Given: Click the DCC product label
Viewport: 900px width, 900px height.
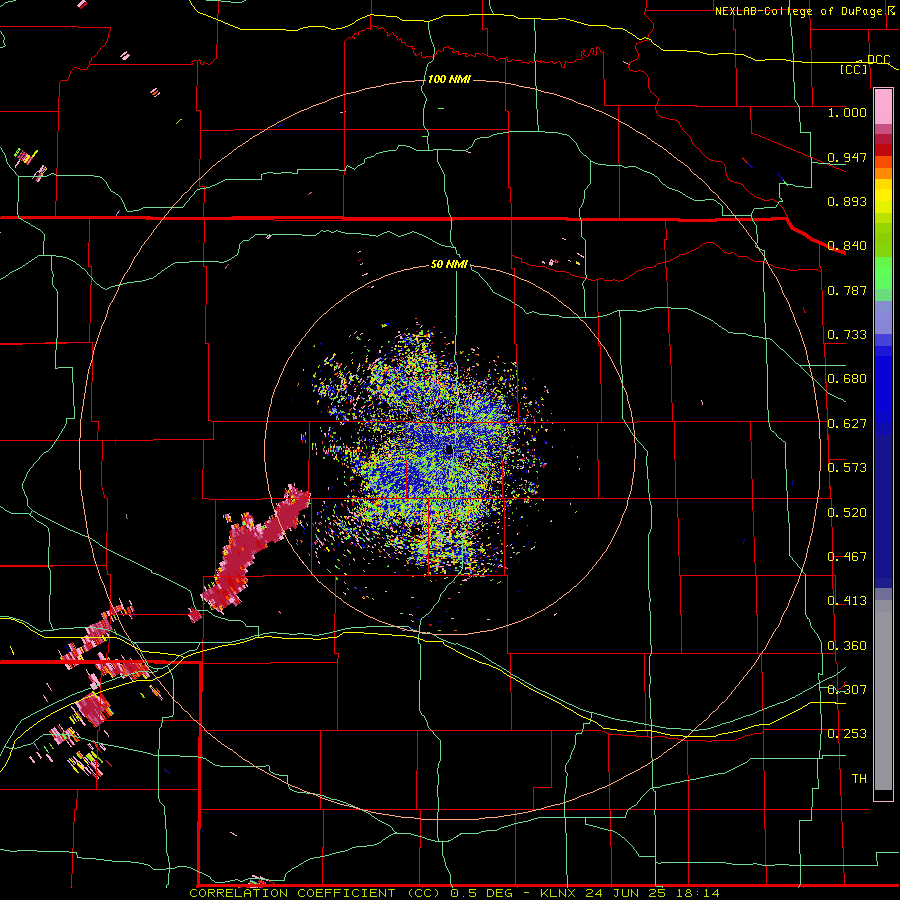Looking at the screenshot, I should tap(878, 59).
